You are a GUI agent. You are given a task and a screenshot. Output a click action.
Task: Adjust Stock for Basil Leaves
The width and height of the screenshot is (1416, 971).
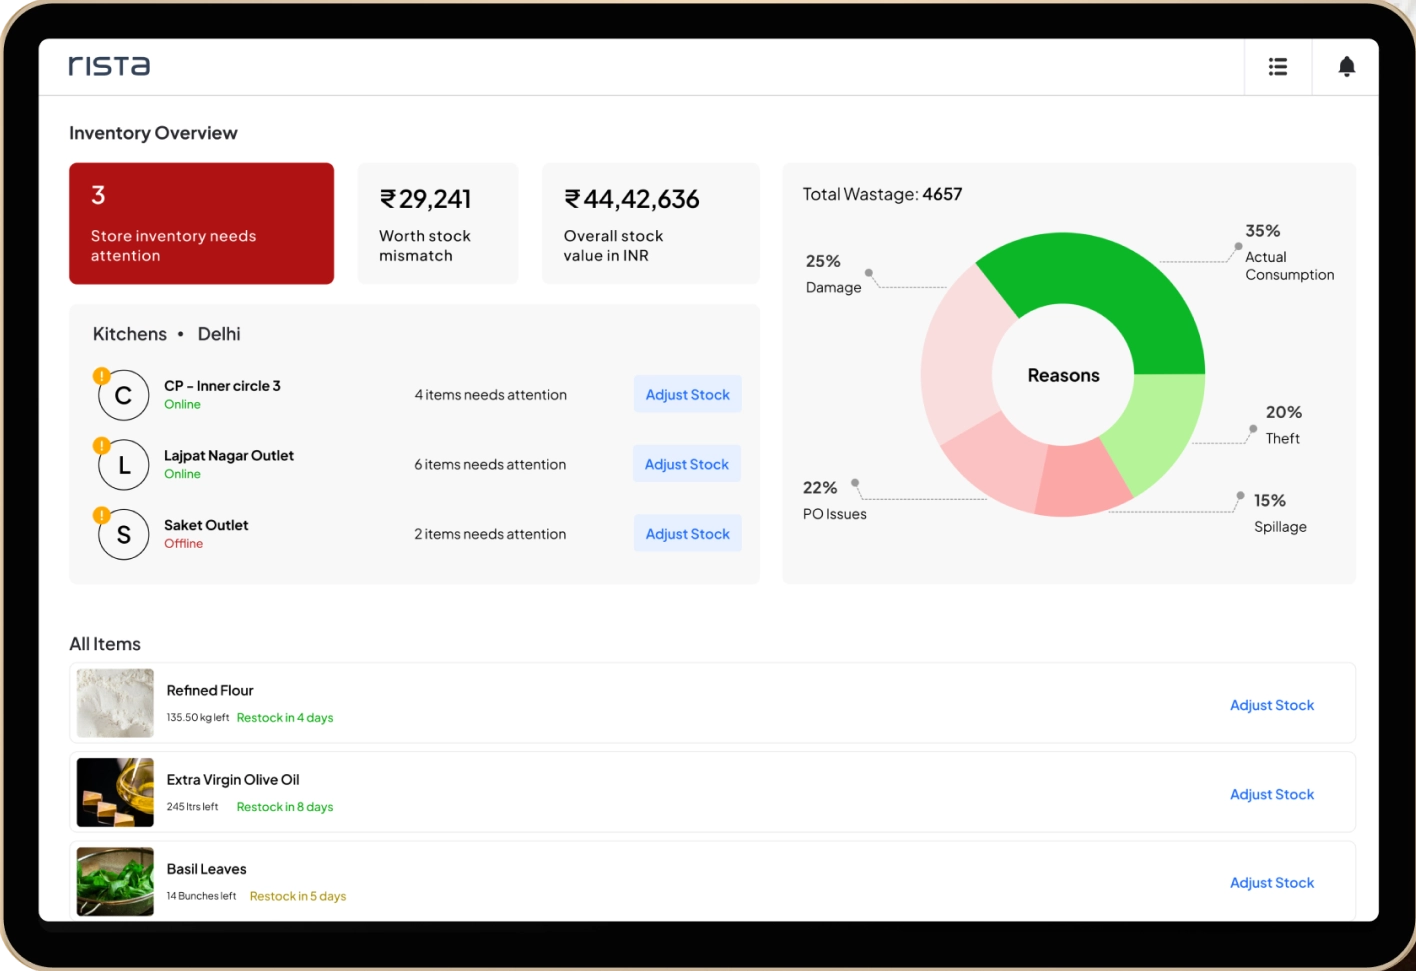[1271, 882]
